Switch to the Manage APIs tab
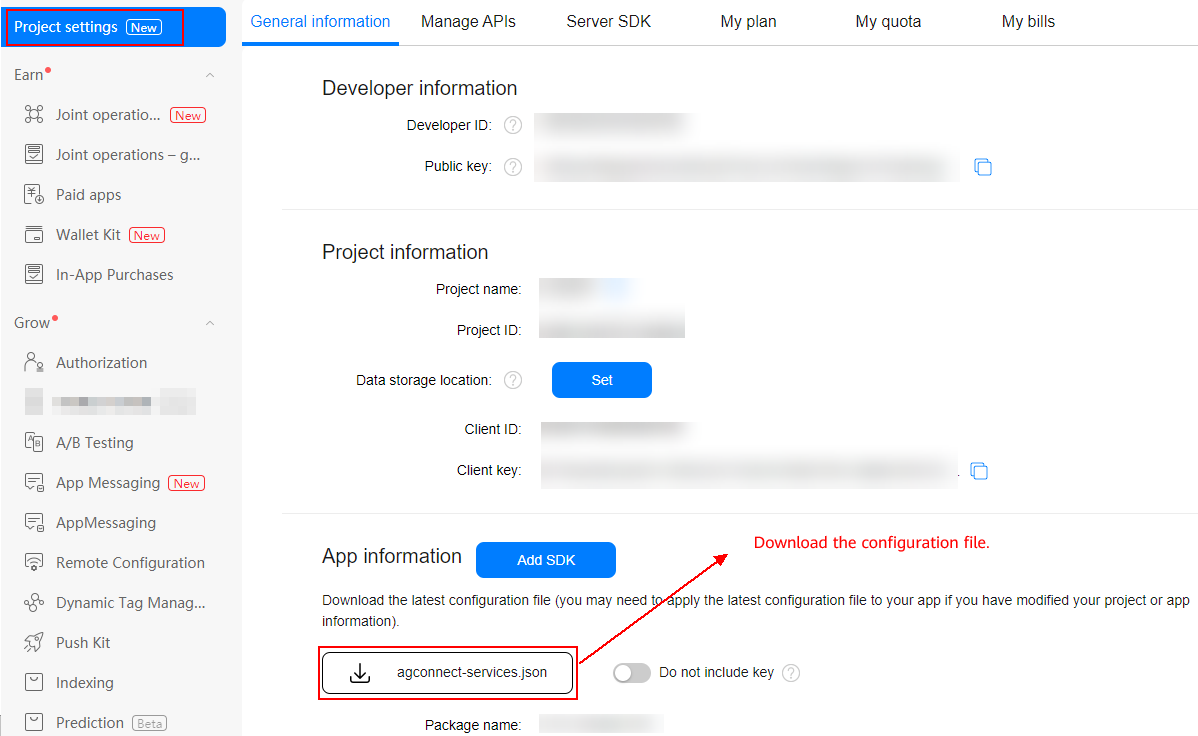 pyautogui.click(x=468, y=21)
